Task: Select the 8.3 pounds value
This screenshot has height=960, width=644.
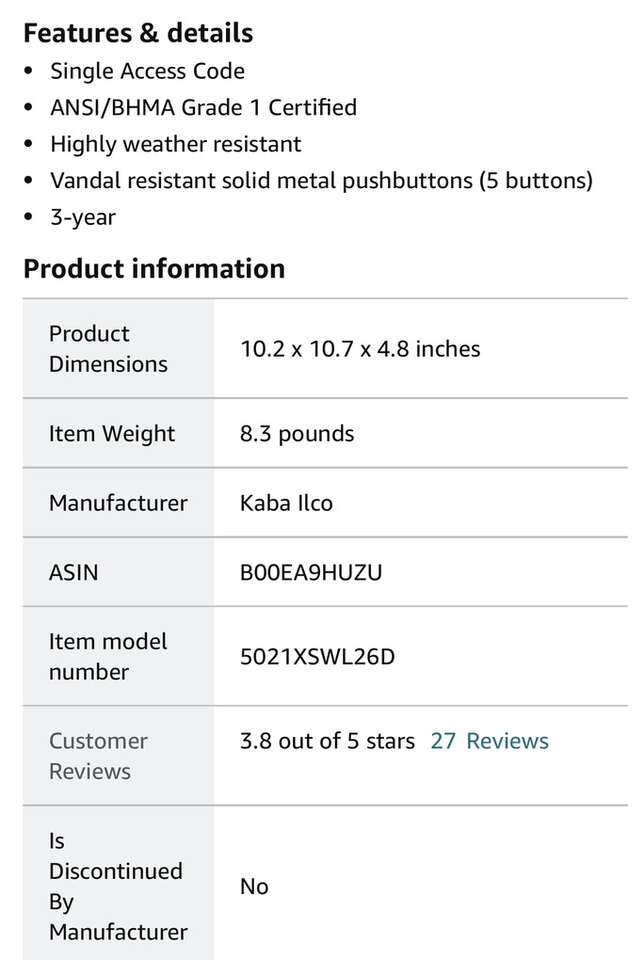Action: coord(297,434)
